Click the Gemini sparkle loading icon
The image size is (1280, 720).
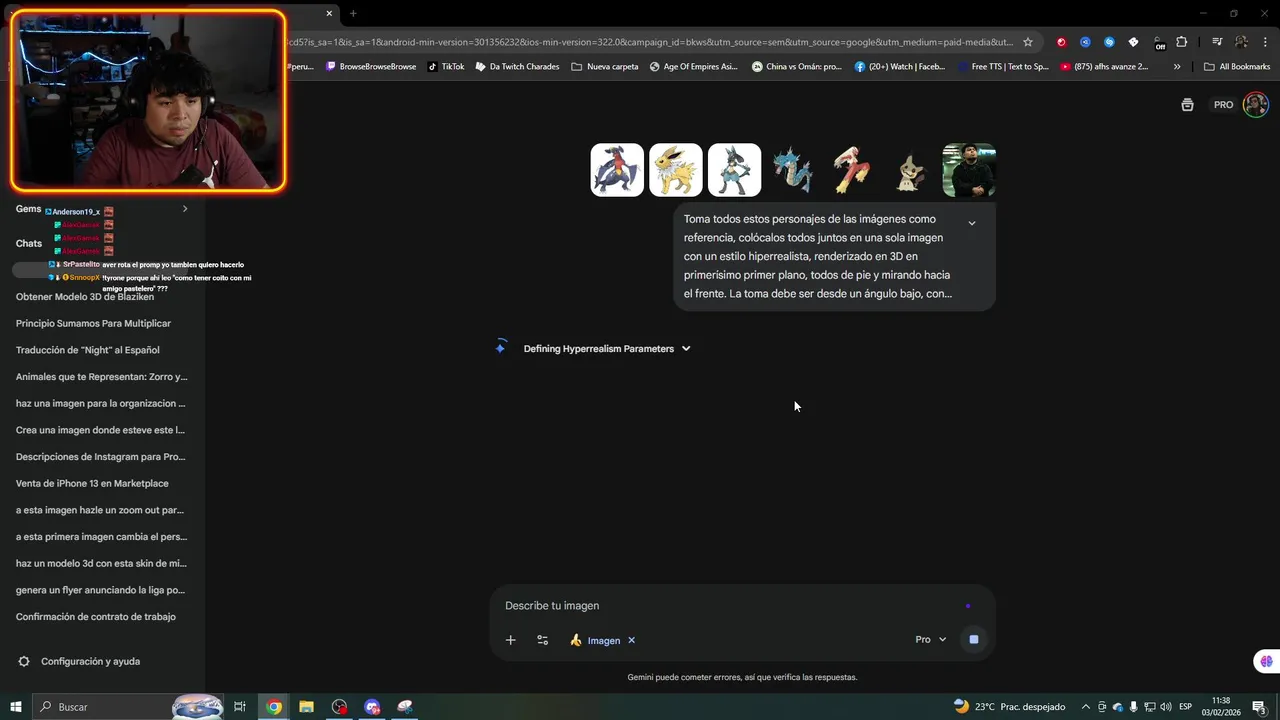coord(501,348)
